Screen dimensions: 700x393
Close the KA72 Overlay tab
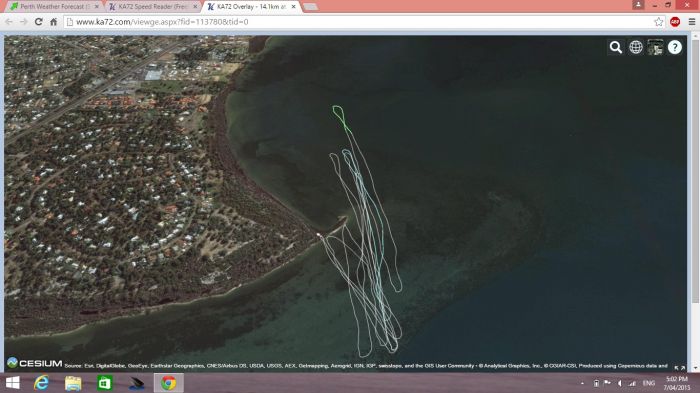point(293,7)
